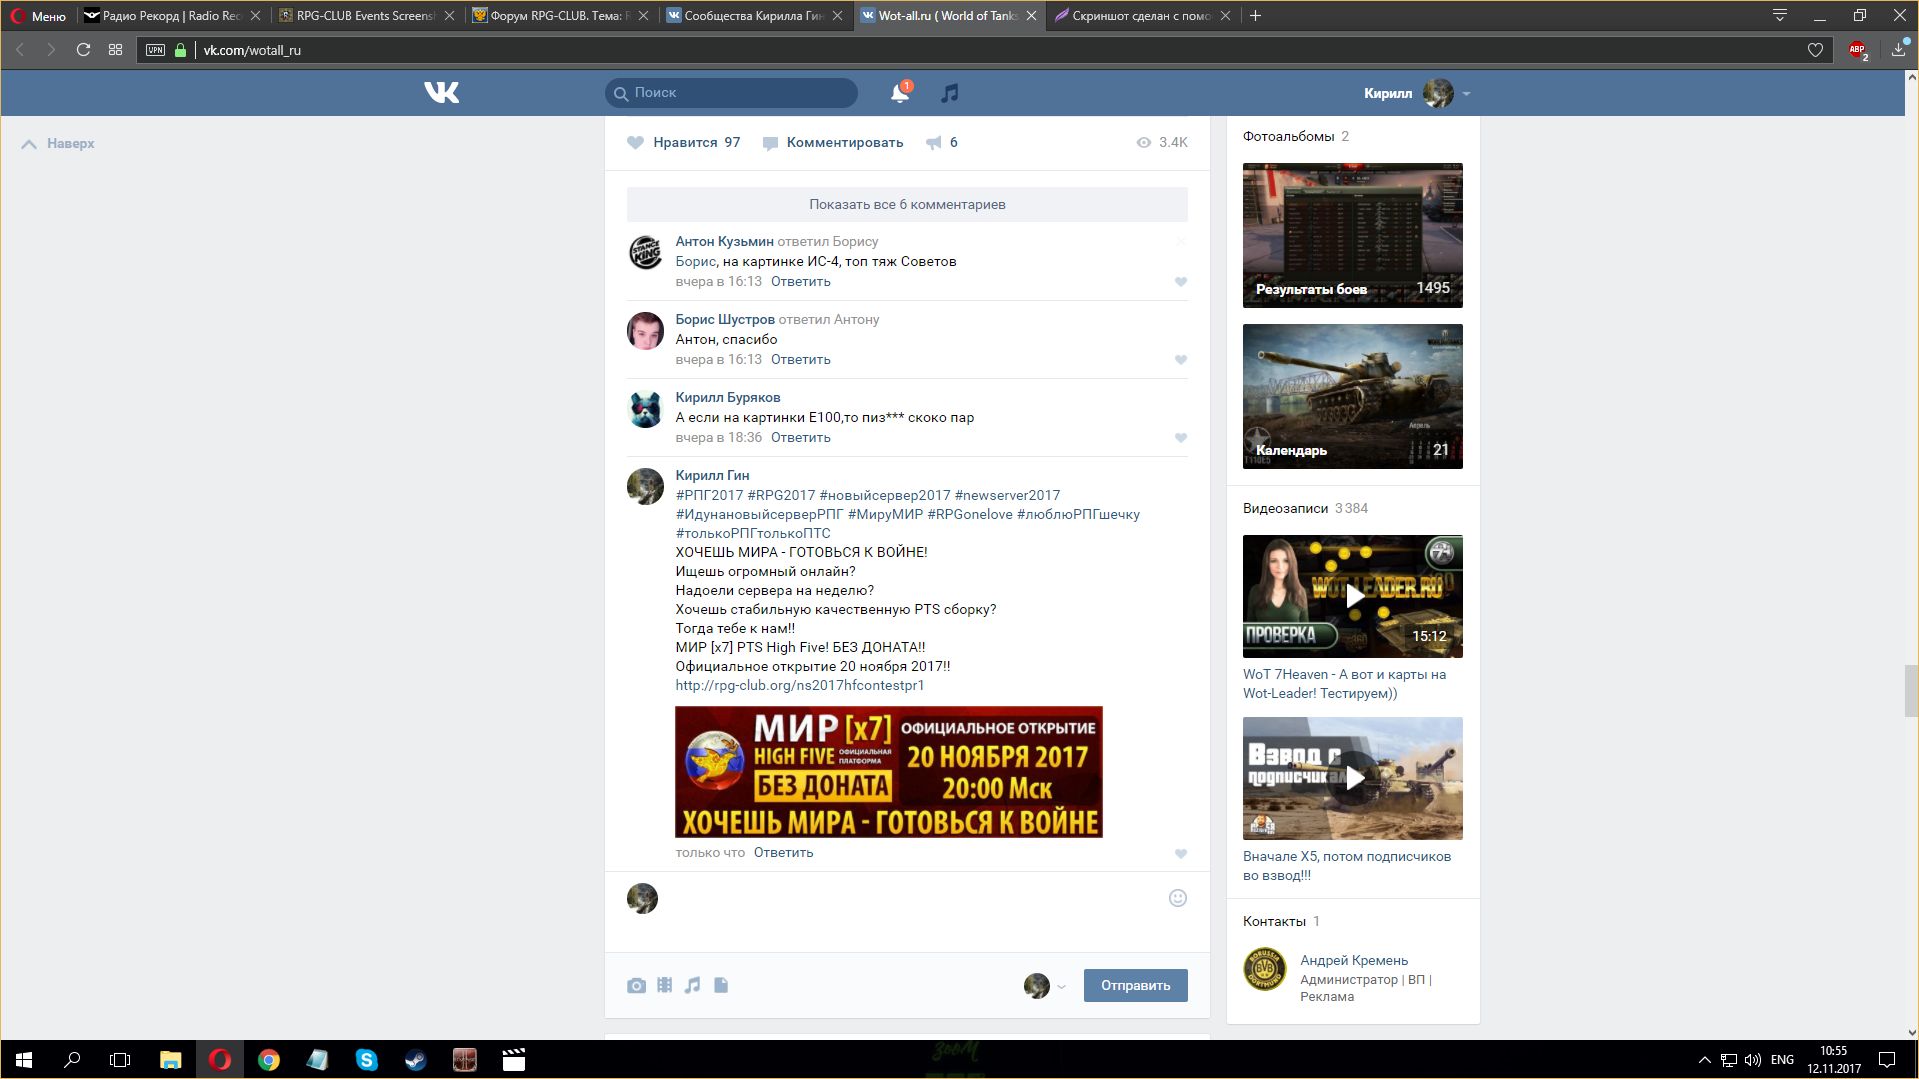Play WoT 7Heaven video thumbnail
Viewport: 1919px width, 1079px height.
1352,596
